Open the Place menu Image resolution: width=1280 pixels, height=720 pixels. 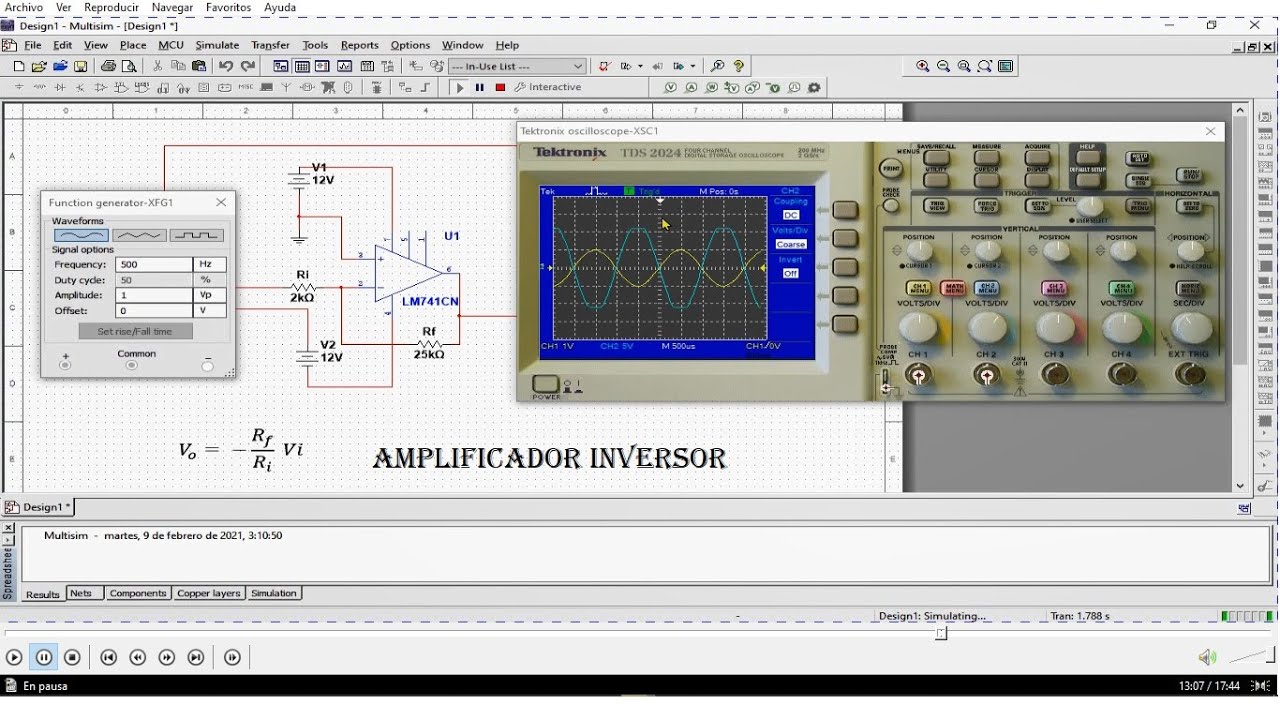pos(133,45)
